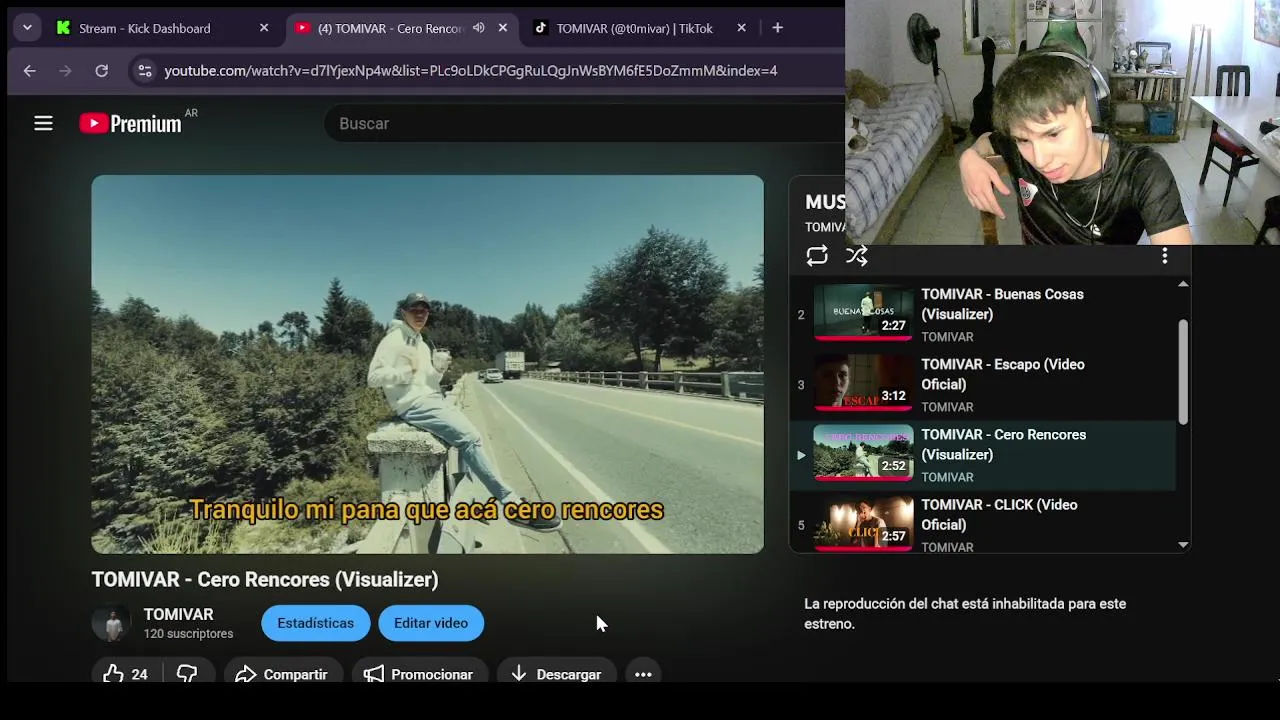Open the TOMIVAR channel avatar
Viewport: 1280px width, 720px height.
(x=111, y=623)
